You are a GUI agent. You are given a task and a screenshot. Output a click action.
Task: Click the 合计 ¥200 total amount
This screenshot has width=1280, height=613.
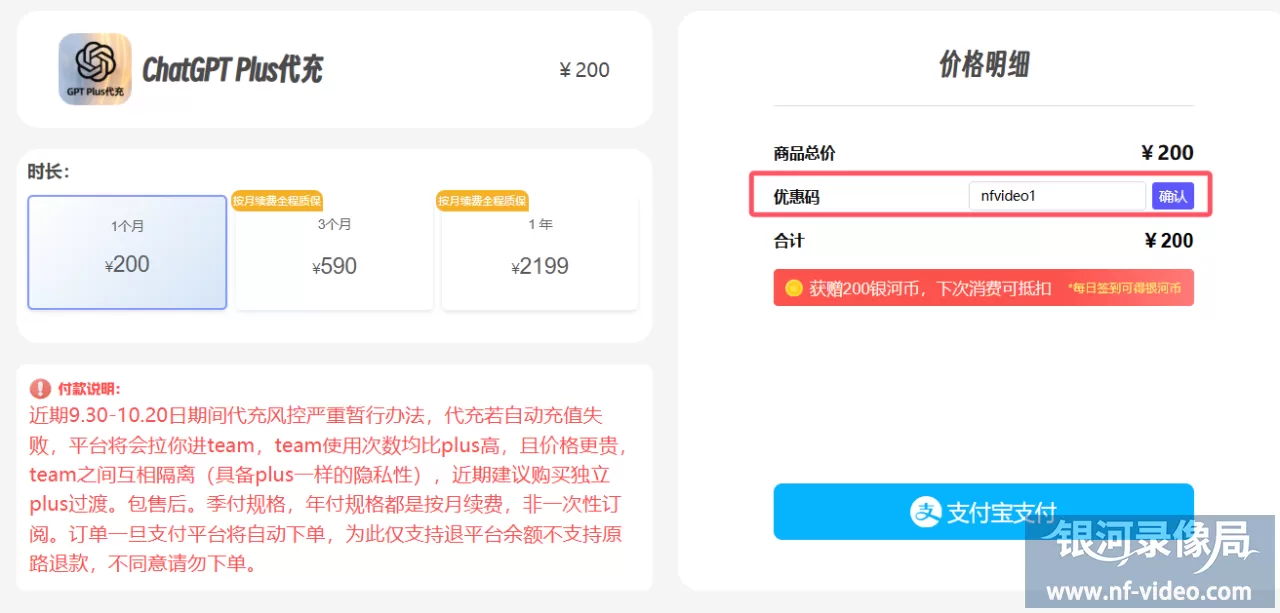(1168, 240)
